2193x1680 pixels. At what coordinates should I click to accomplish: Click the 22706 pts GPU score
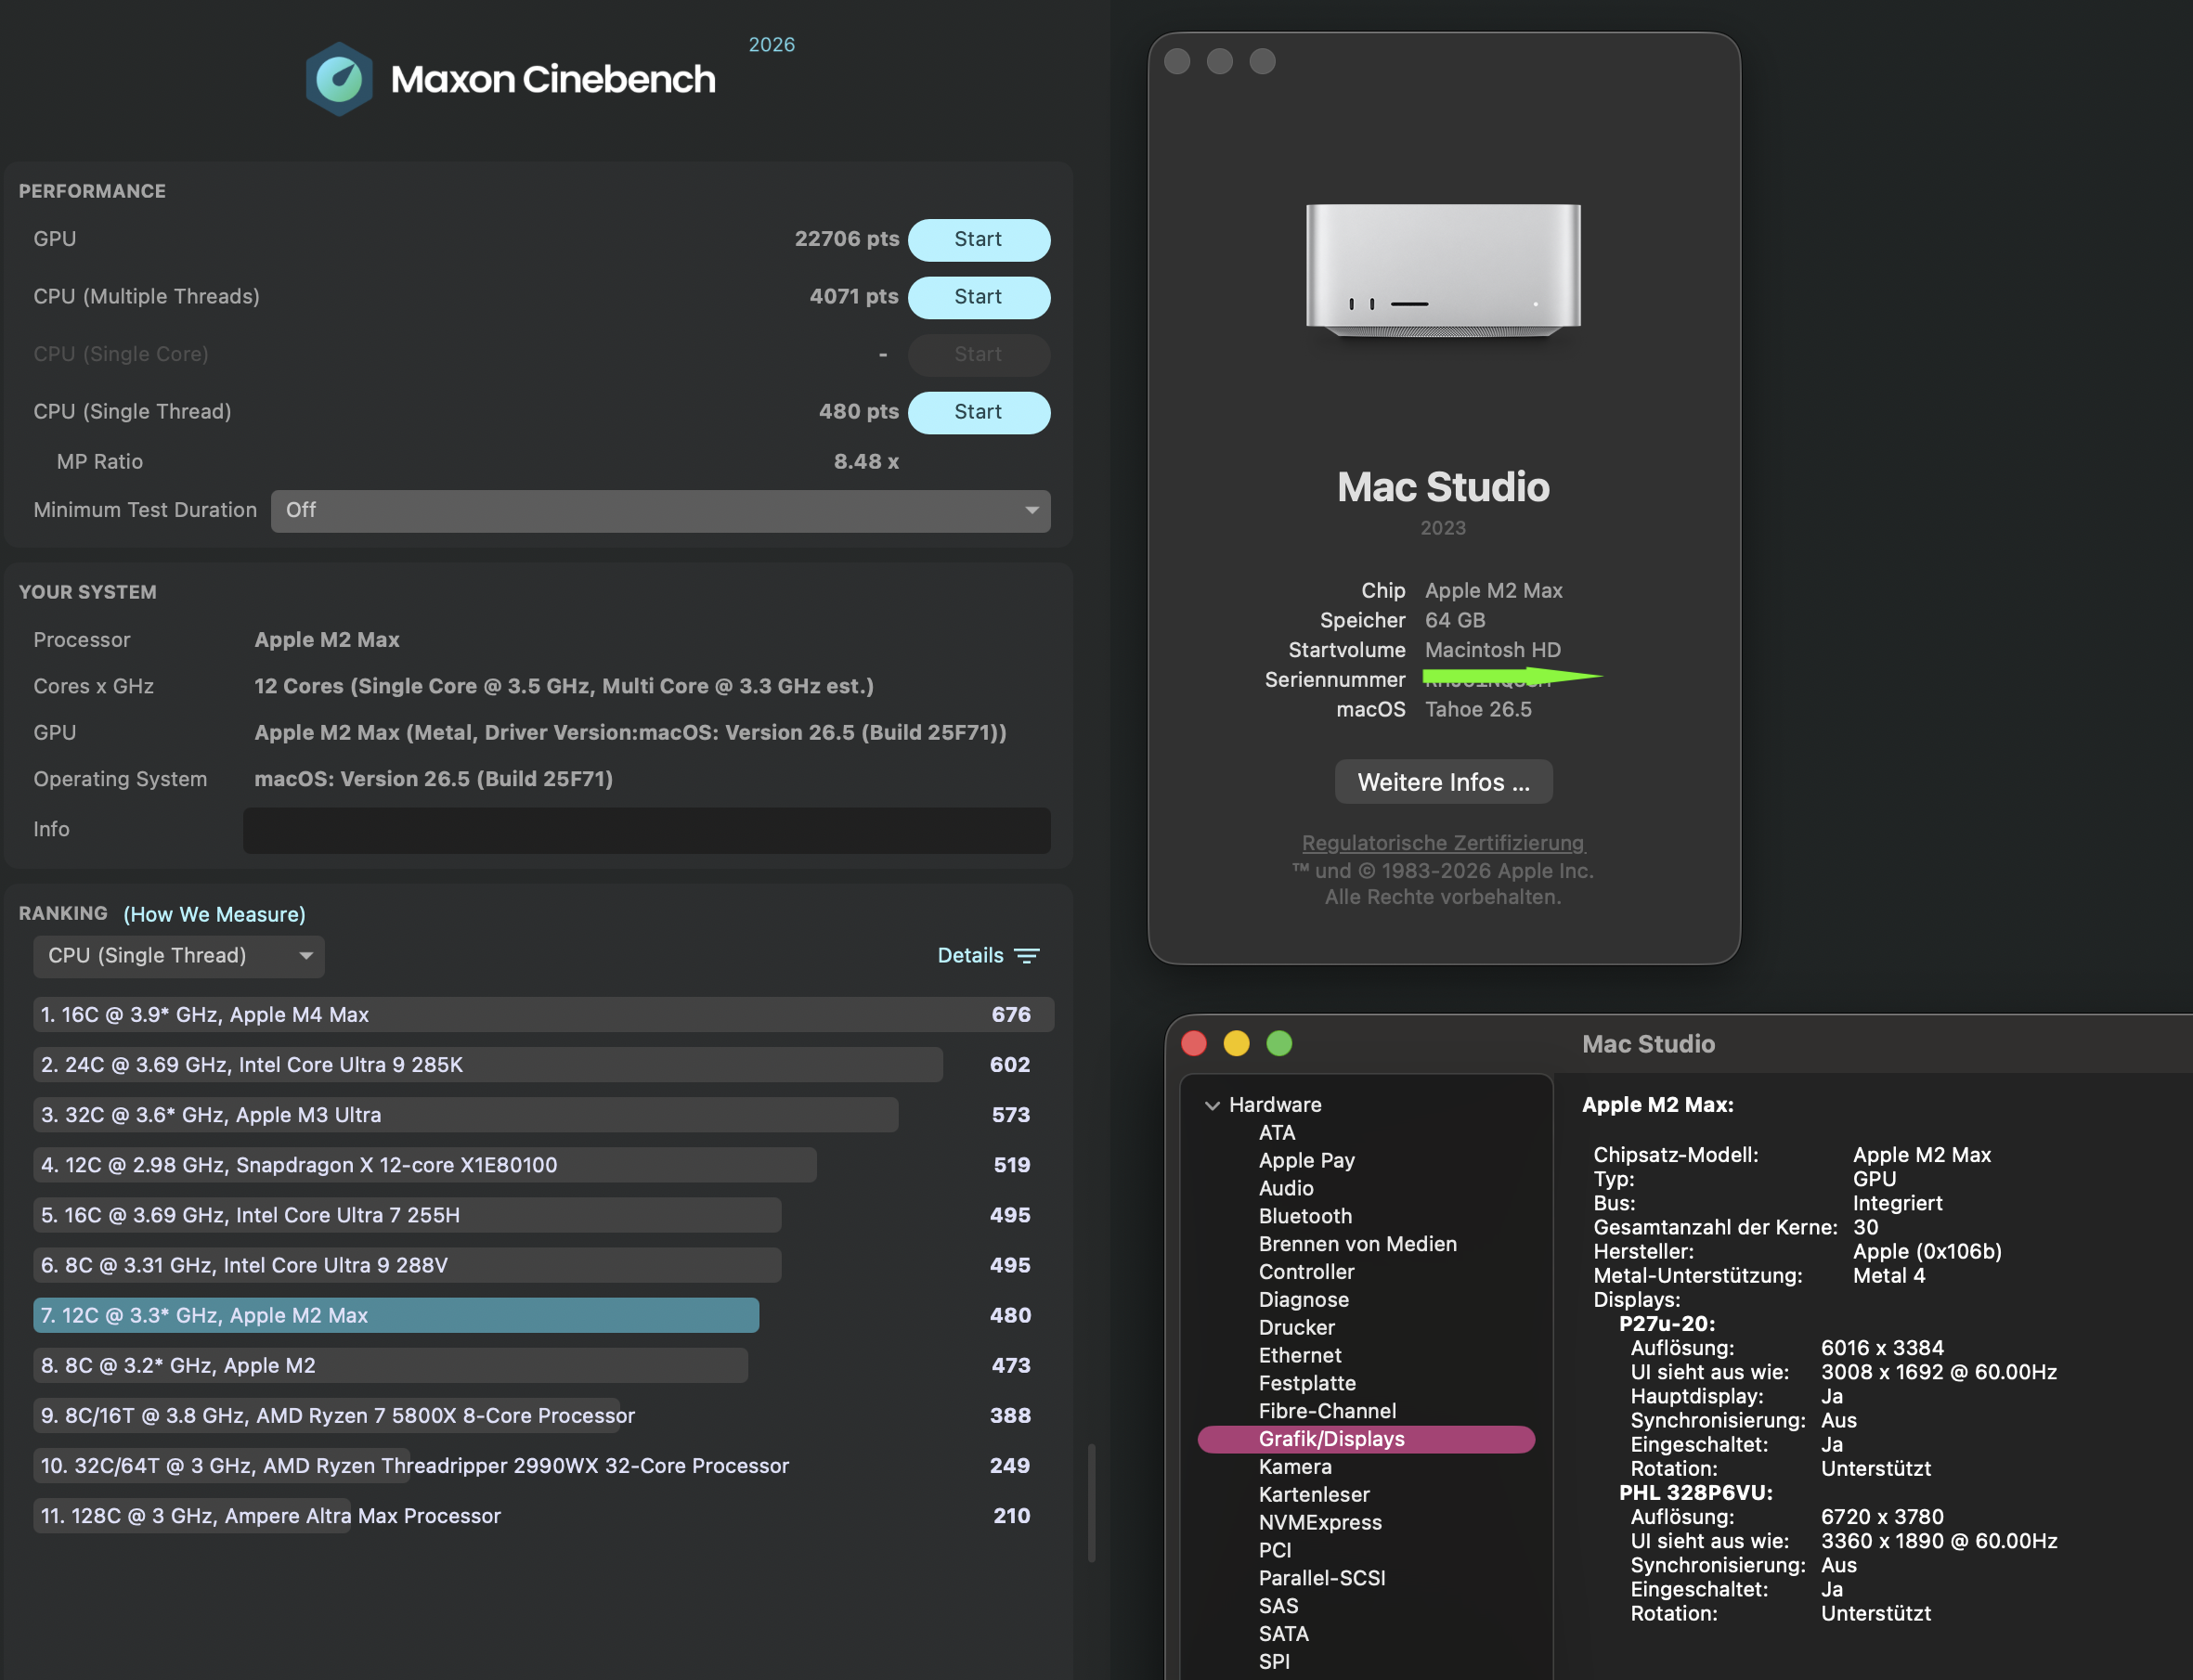click(x=846, y=239)
